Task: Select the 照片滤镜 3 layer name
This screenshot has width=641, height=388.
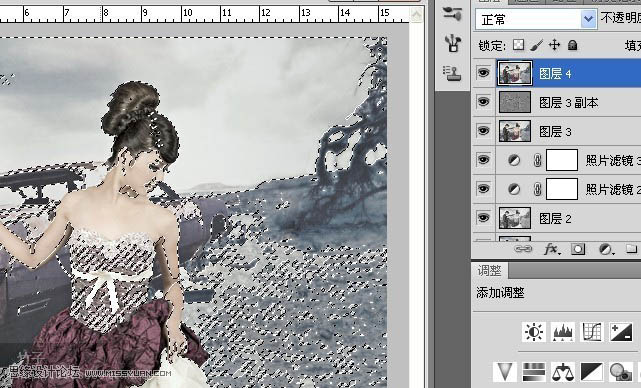Action: pyautogui.click(x=613, y=160)
